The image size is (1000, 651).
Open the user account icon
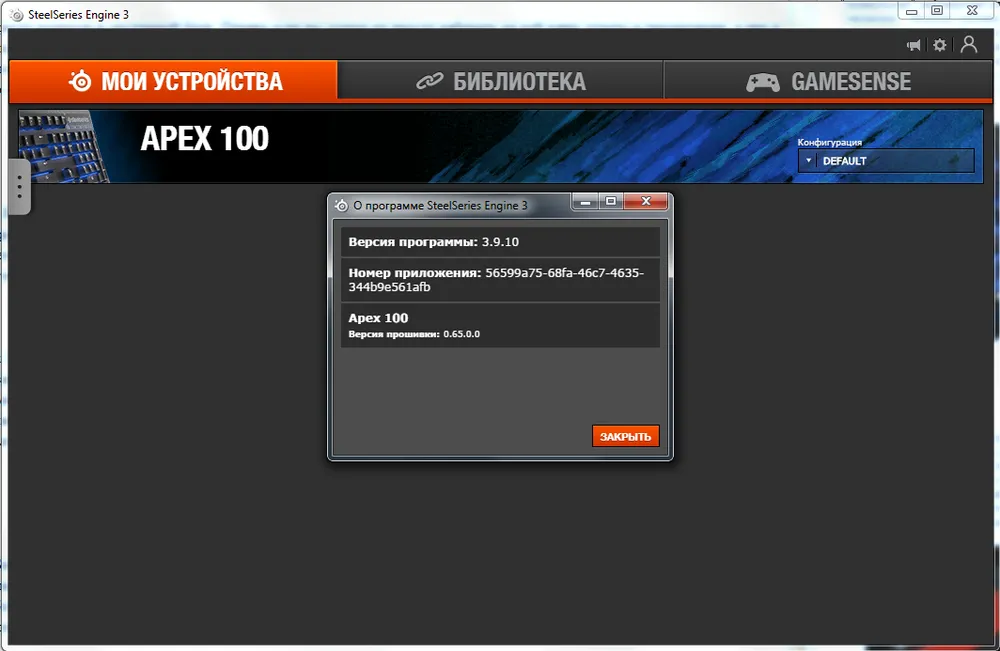(969, 45)
